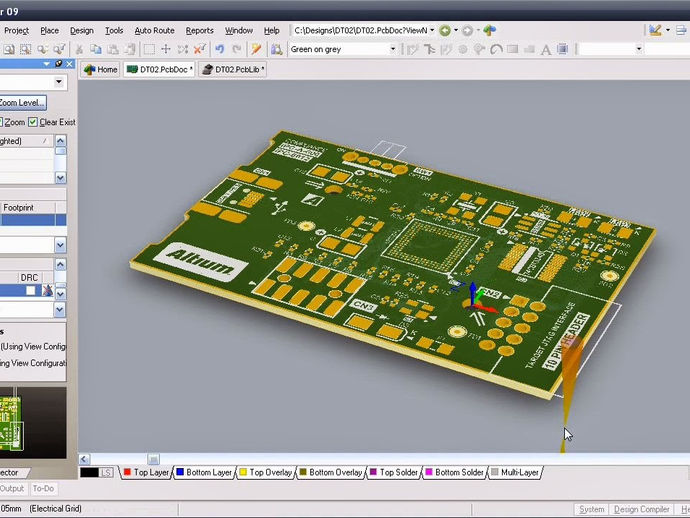The height and width of the screenshot is (518, 690).
Task: Open the Design menu
Action: pyautogui.click(x=82, y=30)
